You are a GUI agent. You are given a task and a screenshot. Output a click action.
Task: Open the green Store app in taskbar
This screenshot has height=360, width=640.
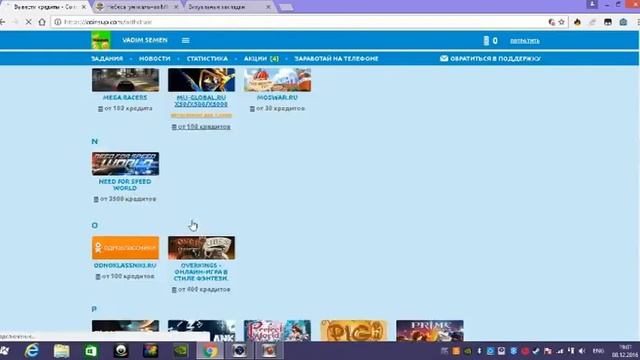click(91, 351)
